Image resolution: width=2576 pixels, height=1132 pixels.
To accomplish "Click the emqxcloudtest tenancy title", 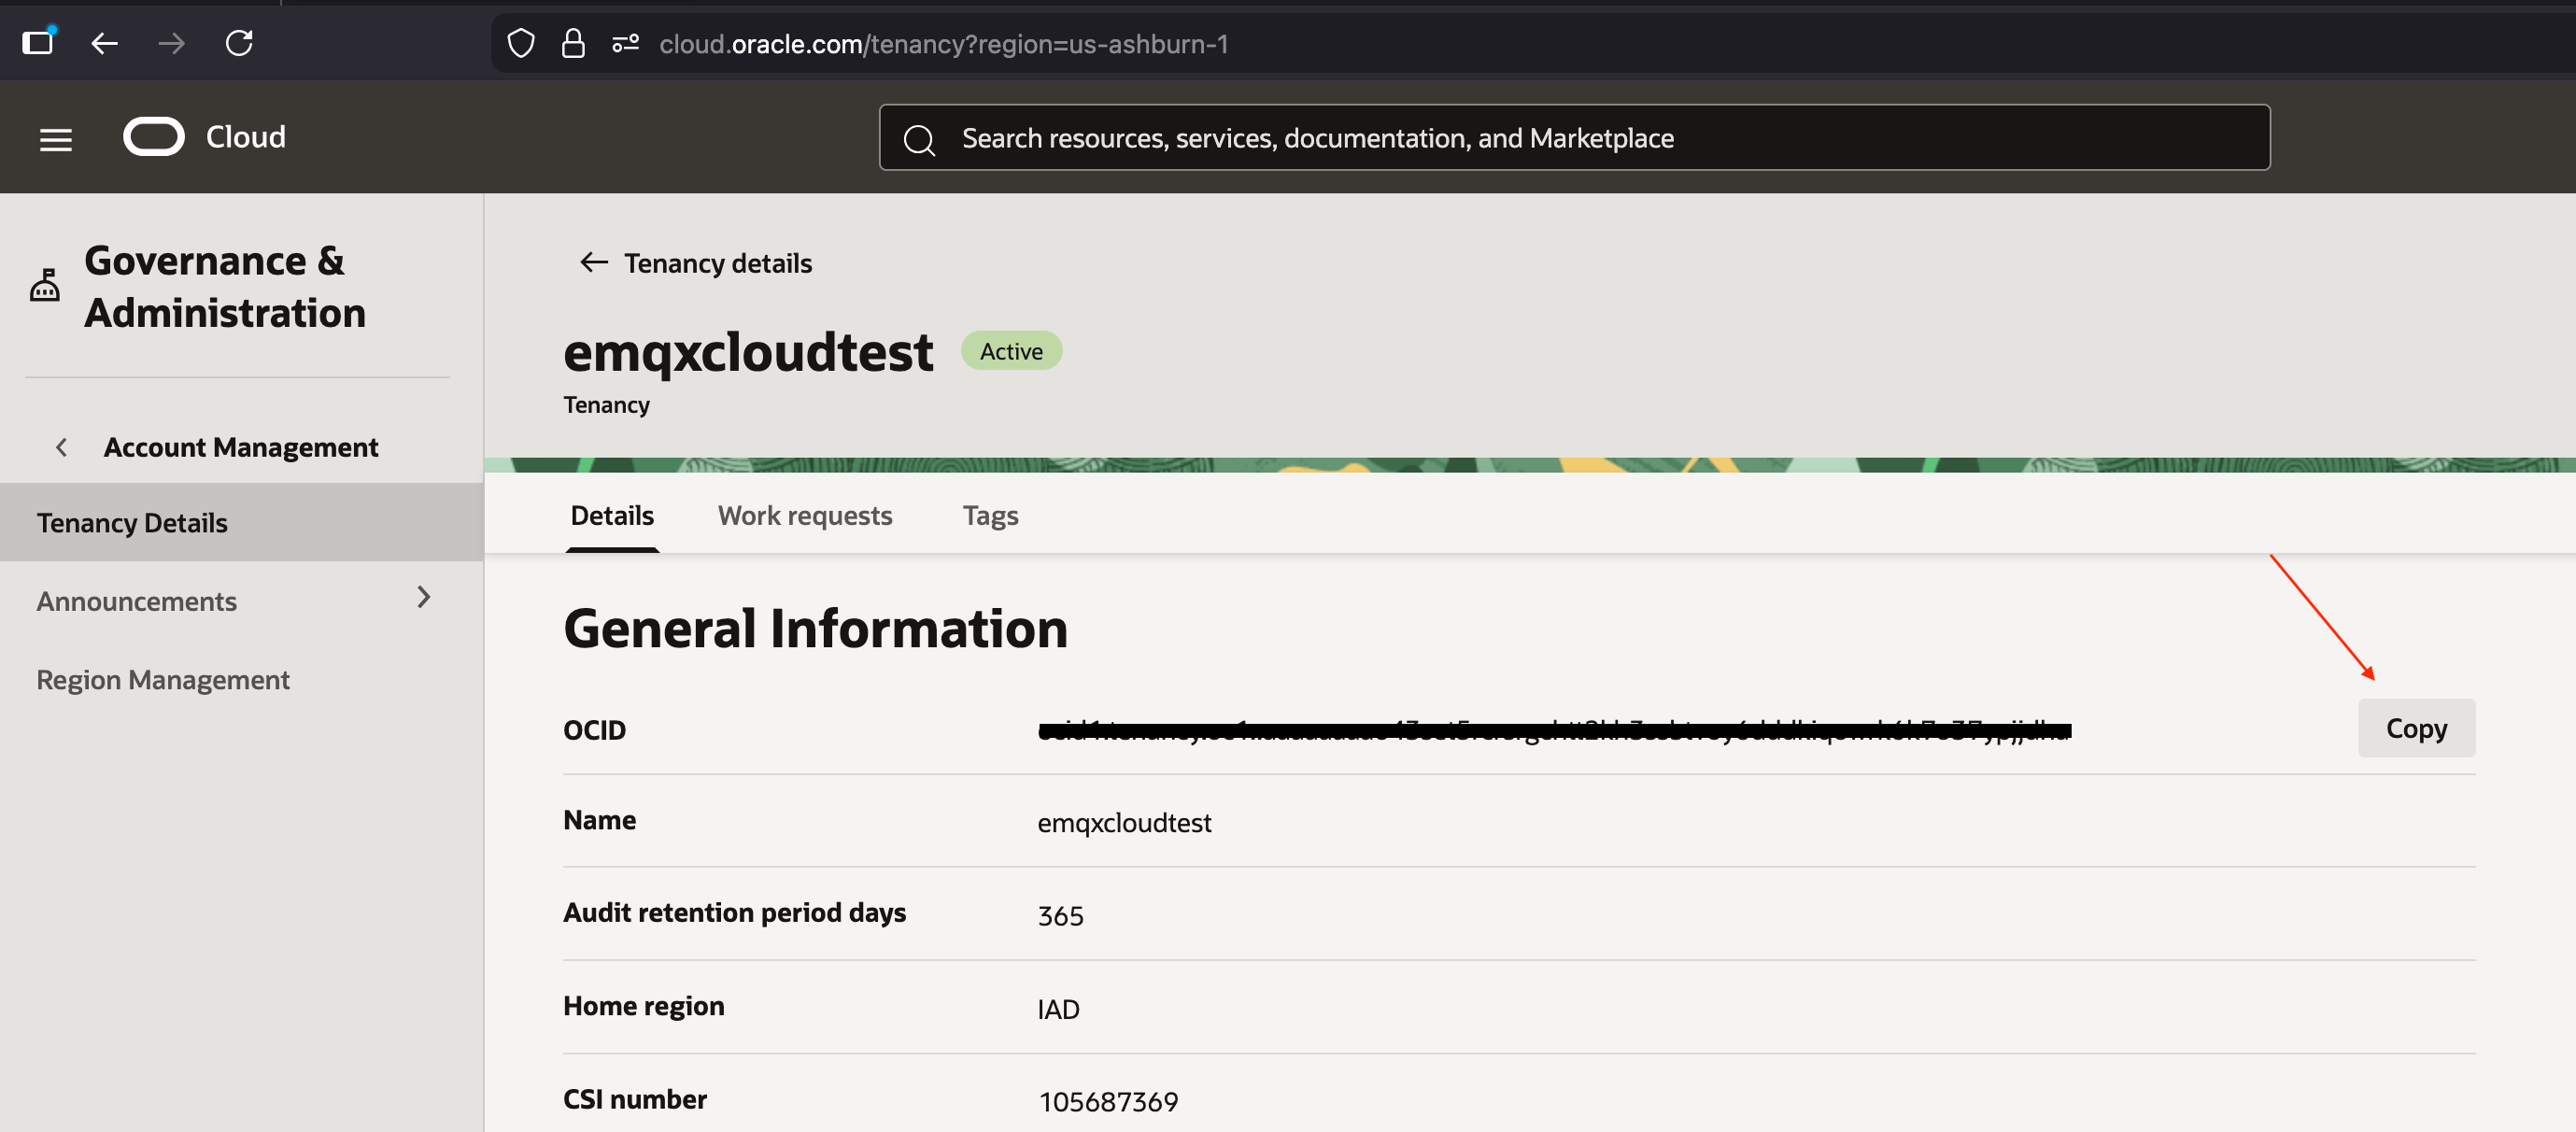I will pos(748,353).
